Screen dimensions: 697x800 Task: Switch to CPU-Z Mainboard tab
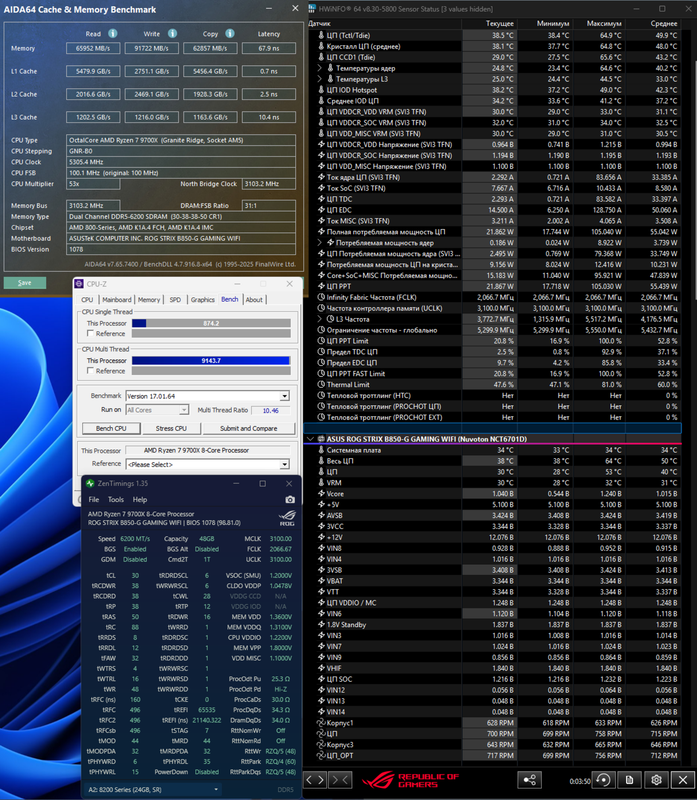point(117,299)
